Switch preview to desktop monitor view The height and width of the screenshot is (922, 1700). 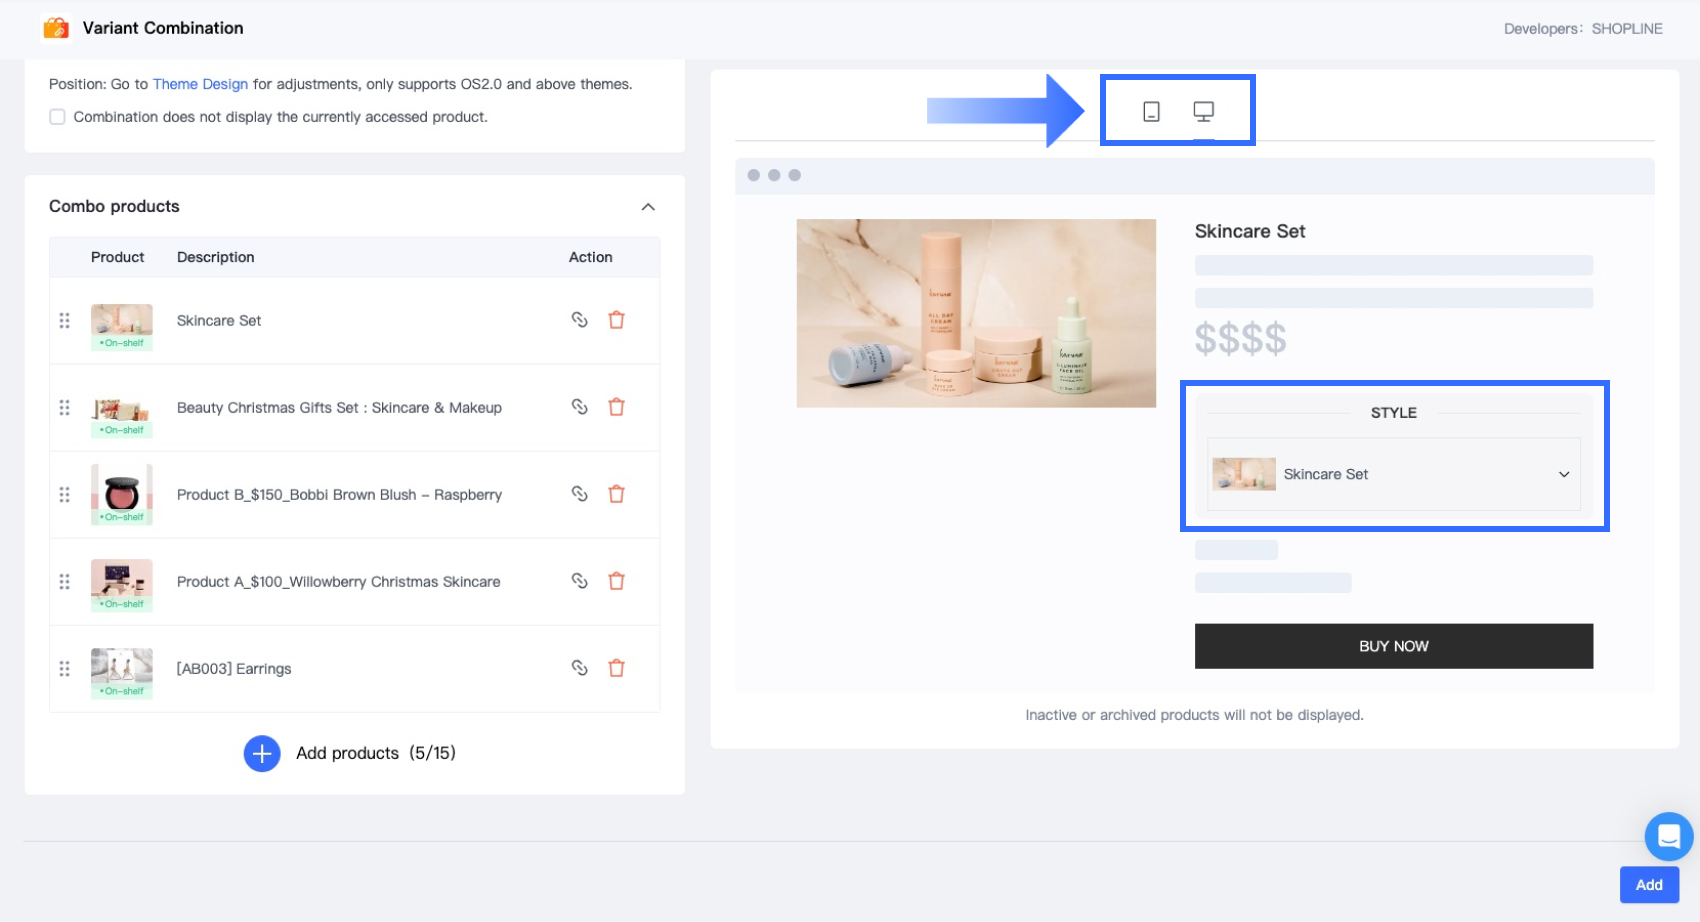tap(1204, 111)
